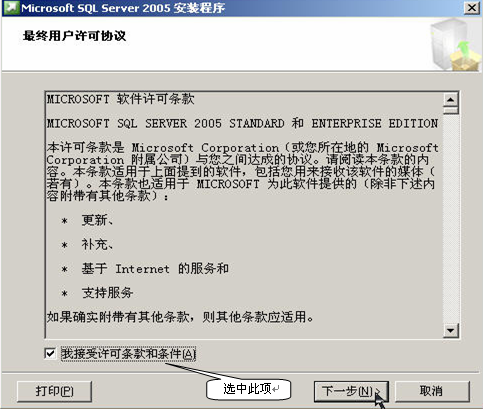
Task: Cancel setup with the 取消 button
Action: point(432,391)
